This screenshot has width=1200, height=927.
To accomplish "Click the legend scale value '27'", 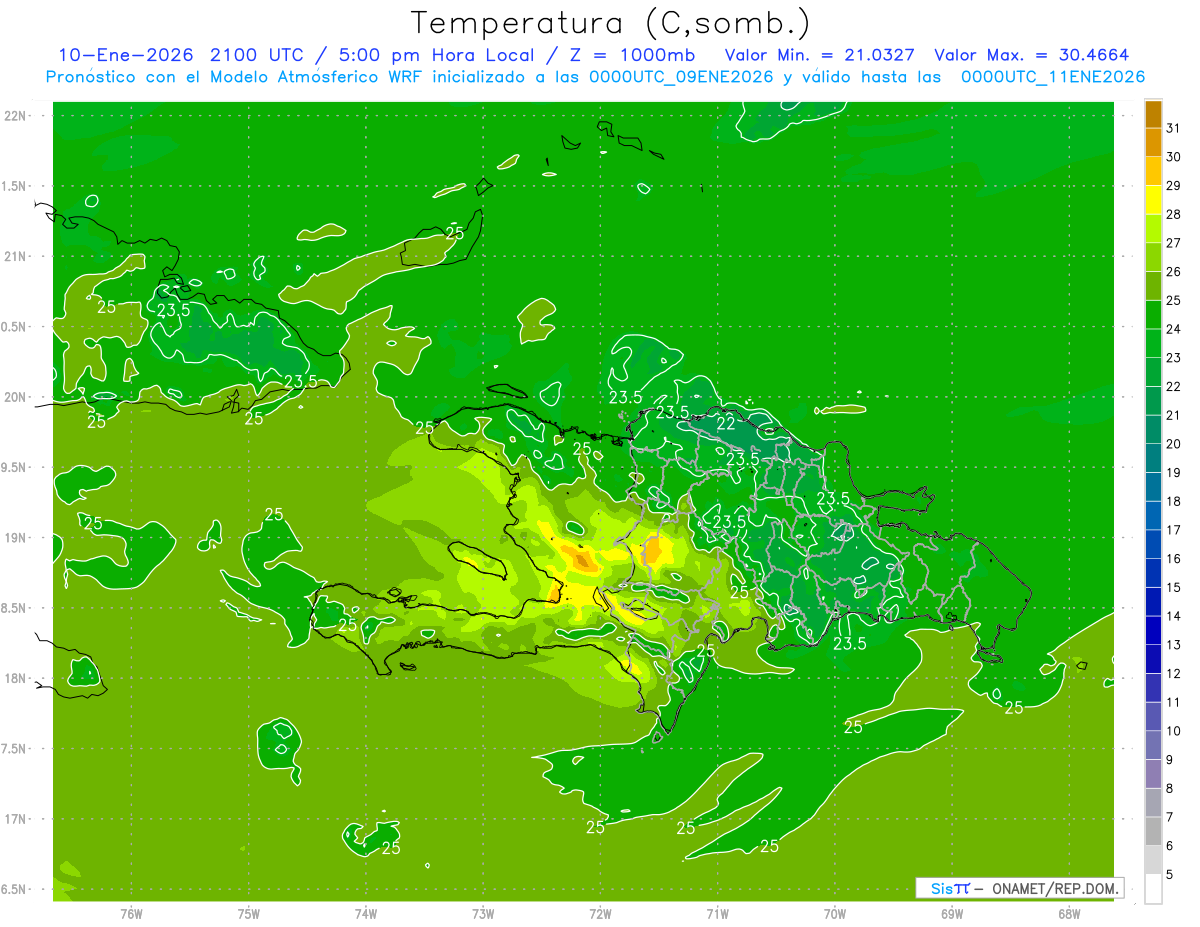I will click(1173, 243).
